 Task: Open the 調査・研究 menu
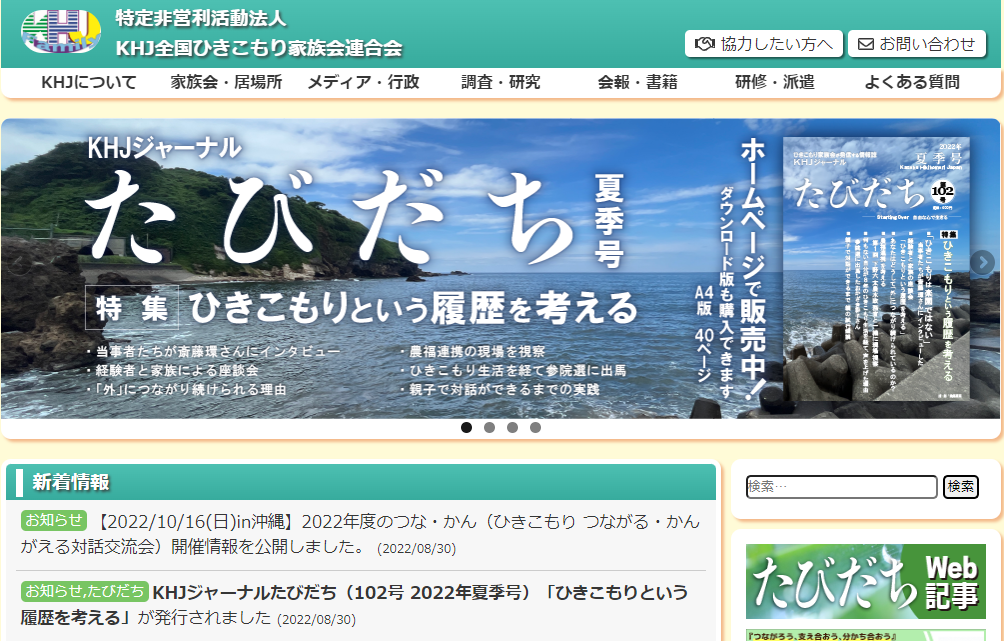point(501,82)
